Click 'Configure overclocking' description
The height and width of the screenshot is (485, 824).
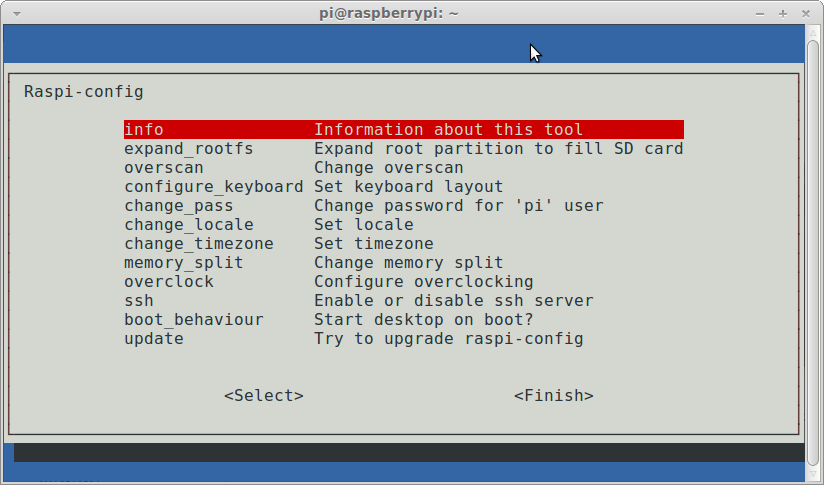[424, 281]
